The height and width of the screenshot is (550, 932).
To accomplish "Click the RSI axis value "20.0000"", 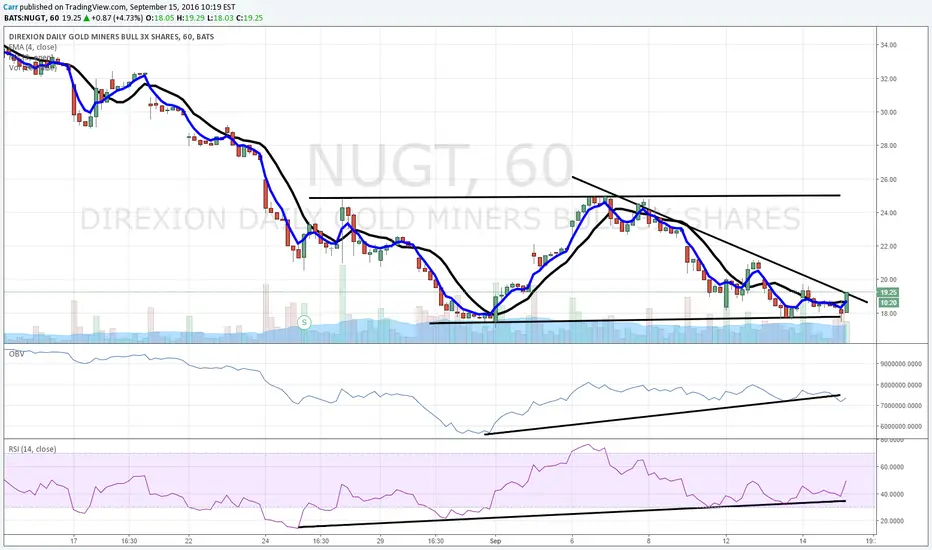I will (893, 521).
